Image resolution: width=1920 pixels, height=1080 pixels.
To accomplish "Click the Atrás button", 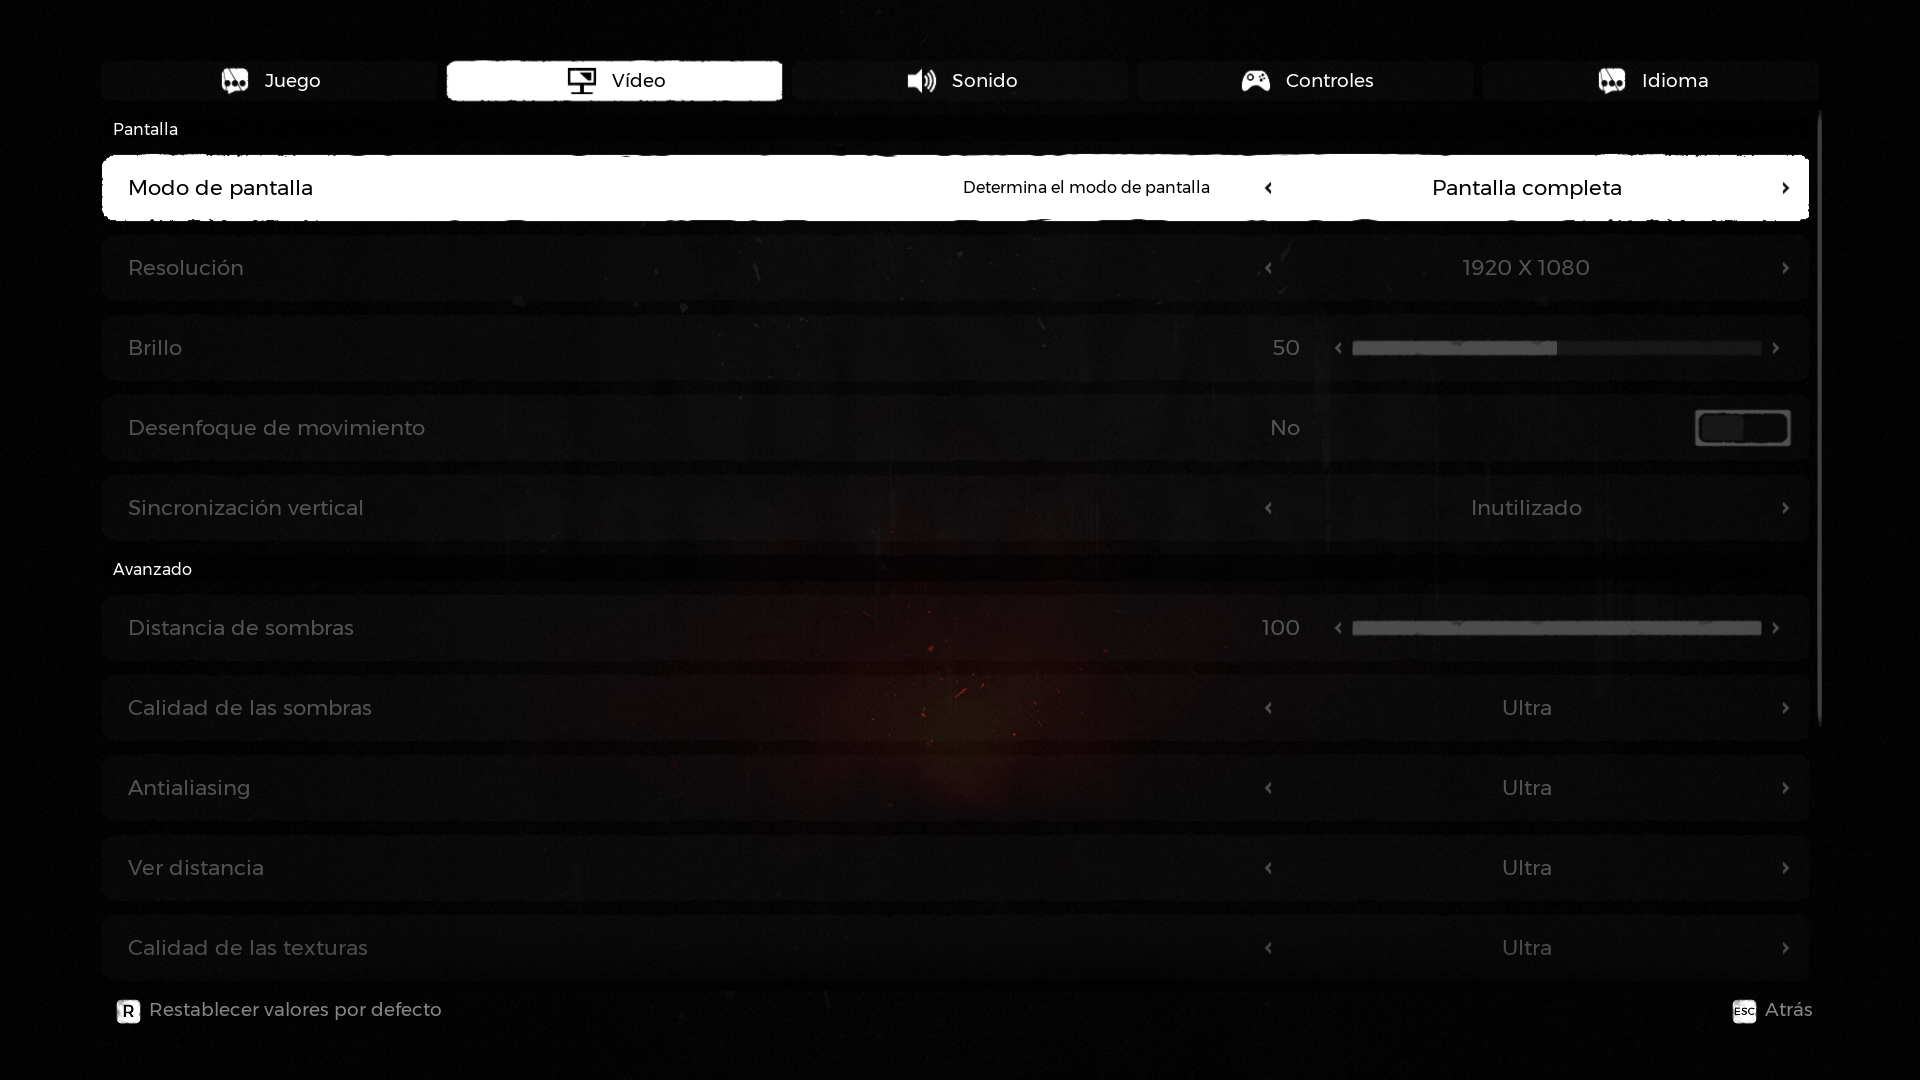I will (x=1787, y=1010).
